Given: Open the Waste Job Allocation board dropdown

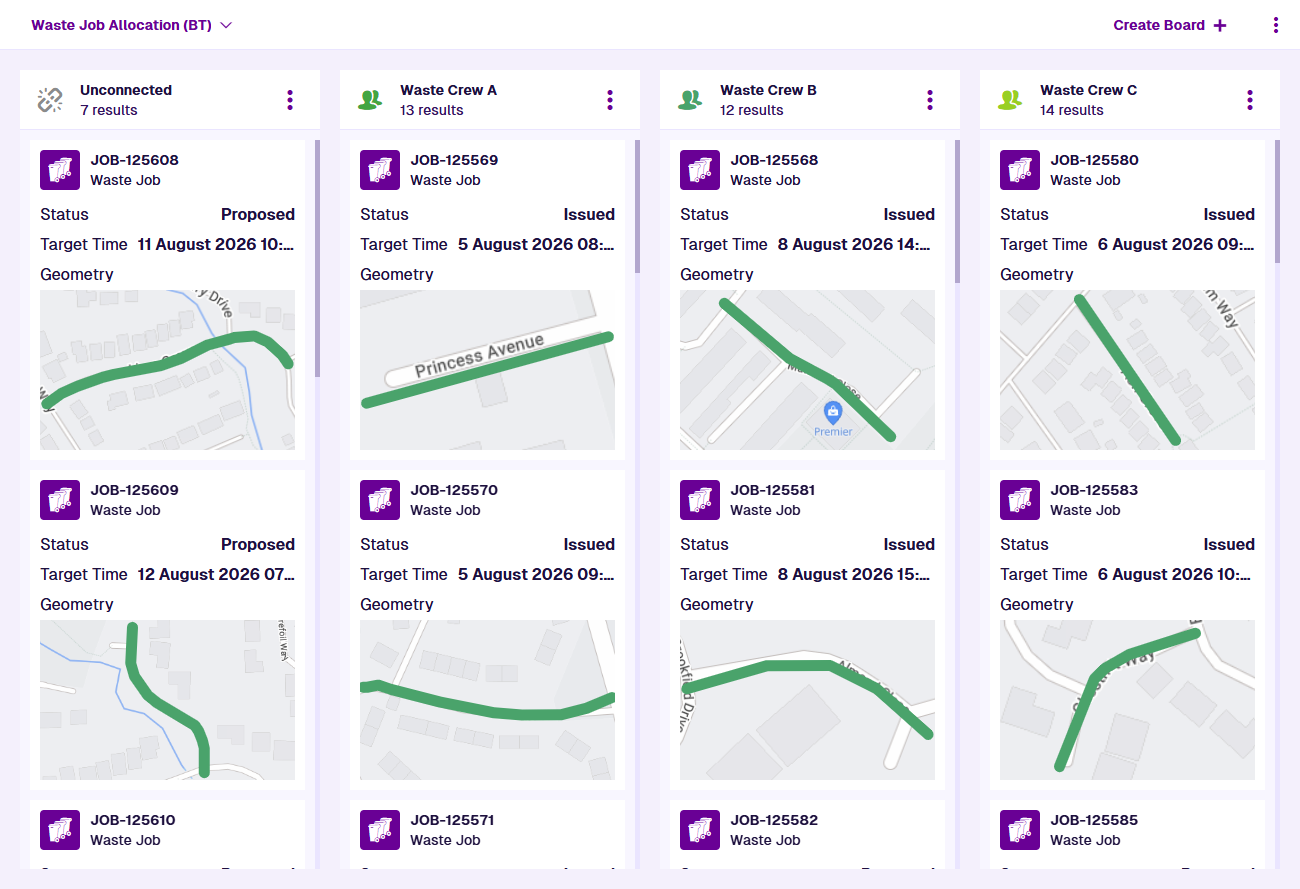Looking at the screenshot, I should [x=131, y=25].
